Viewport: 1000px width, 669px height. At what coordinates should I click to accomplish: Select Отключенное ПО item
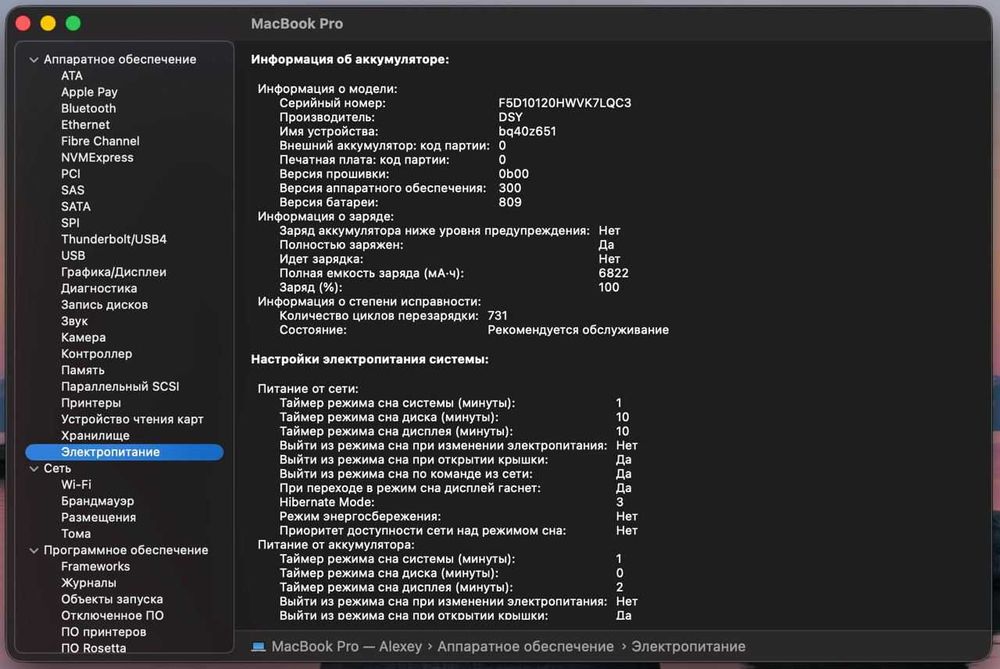(113, 616)
